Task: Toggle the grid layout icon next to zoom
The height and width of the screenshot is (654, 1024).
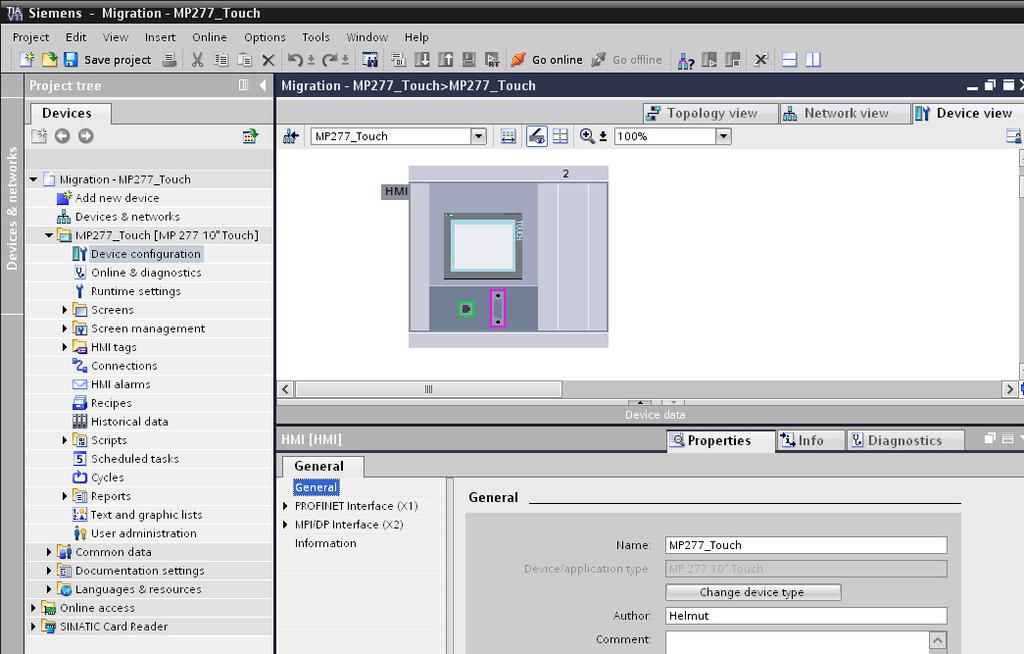Action: (x=560, y=136)
